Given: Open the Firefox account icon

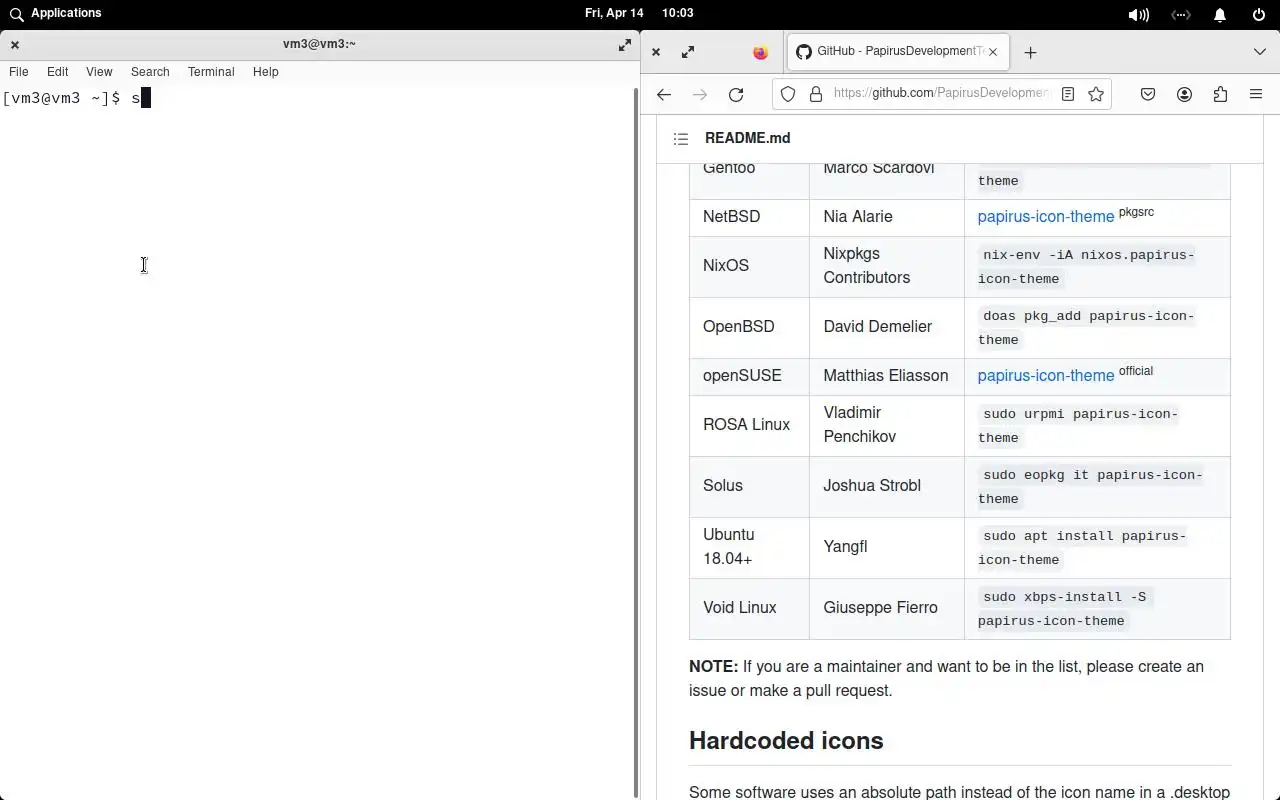Looking at the screenshot, I should coord(1184,94).
